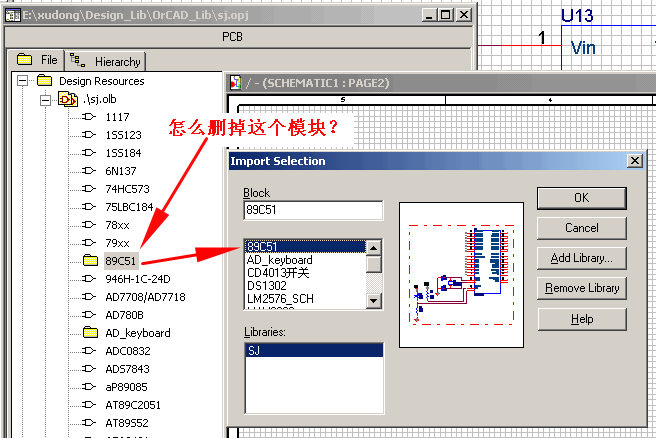Maximize the sj.opj project window
Screen dimensions: 656x438
(446, 15)
